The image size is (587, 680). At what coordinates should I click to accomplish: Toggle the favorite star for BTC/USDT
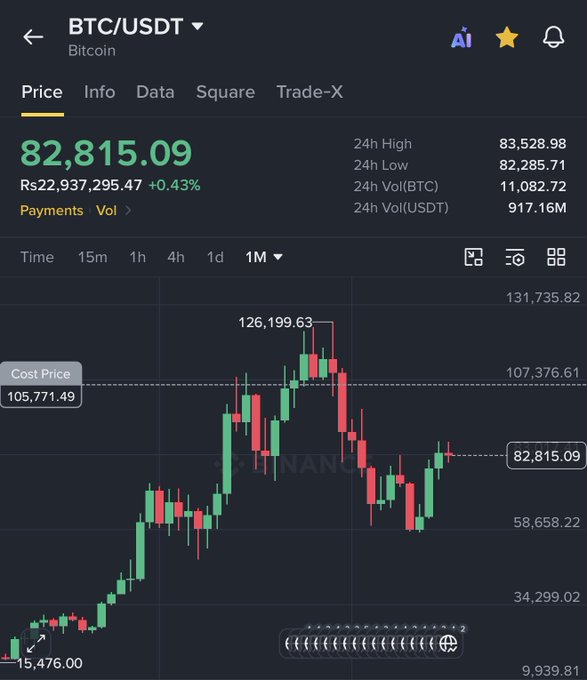coord(507,37)
